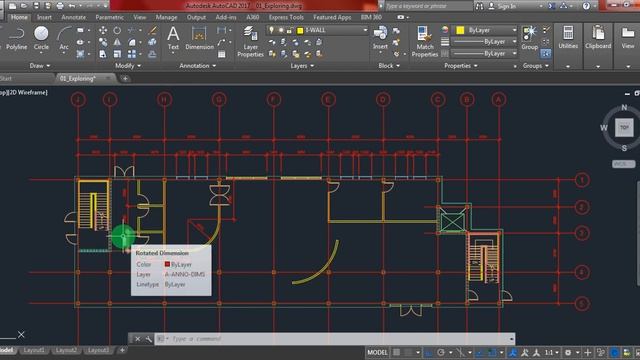Toggle the layer freeze sun icon
The height and width of the screenshot is (360, 640).
click(281, 30)
